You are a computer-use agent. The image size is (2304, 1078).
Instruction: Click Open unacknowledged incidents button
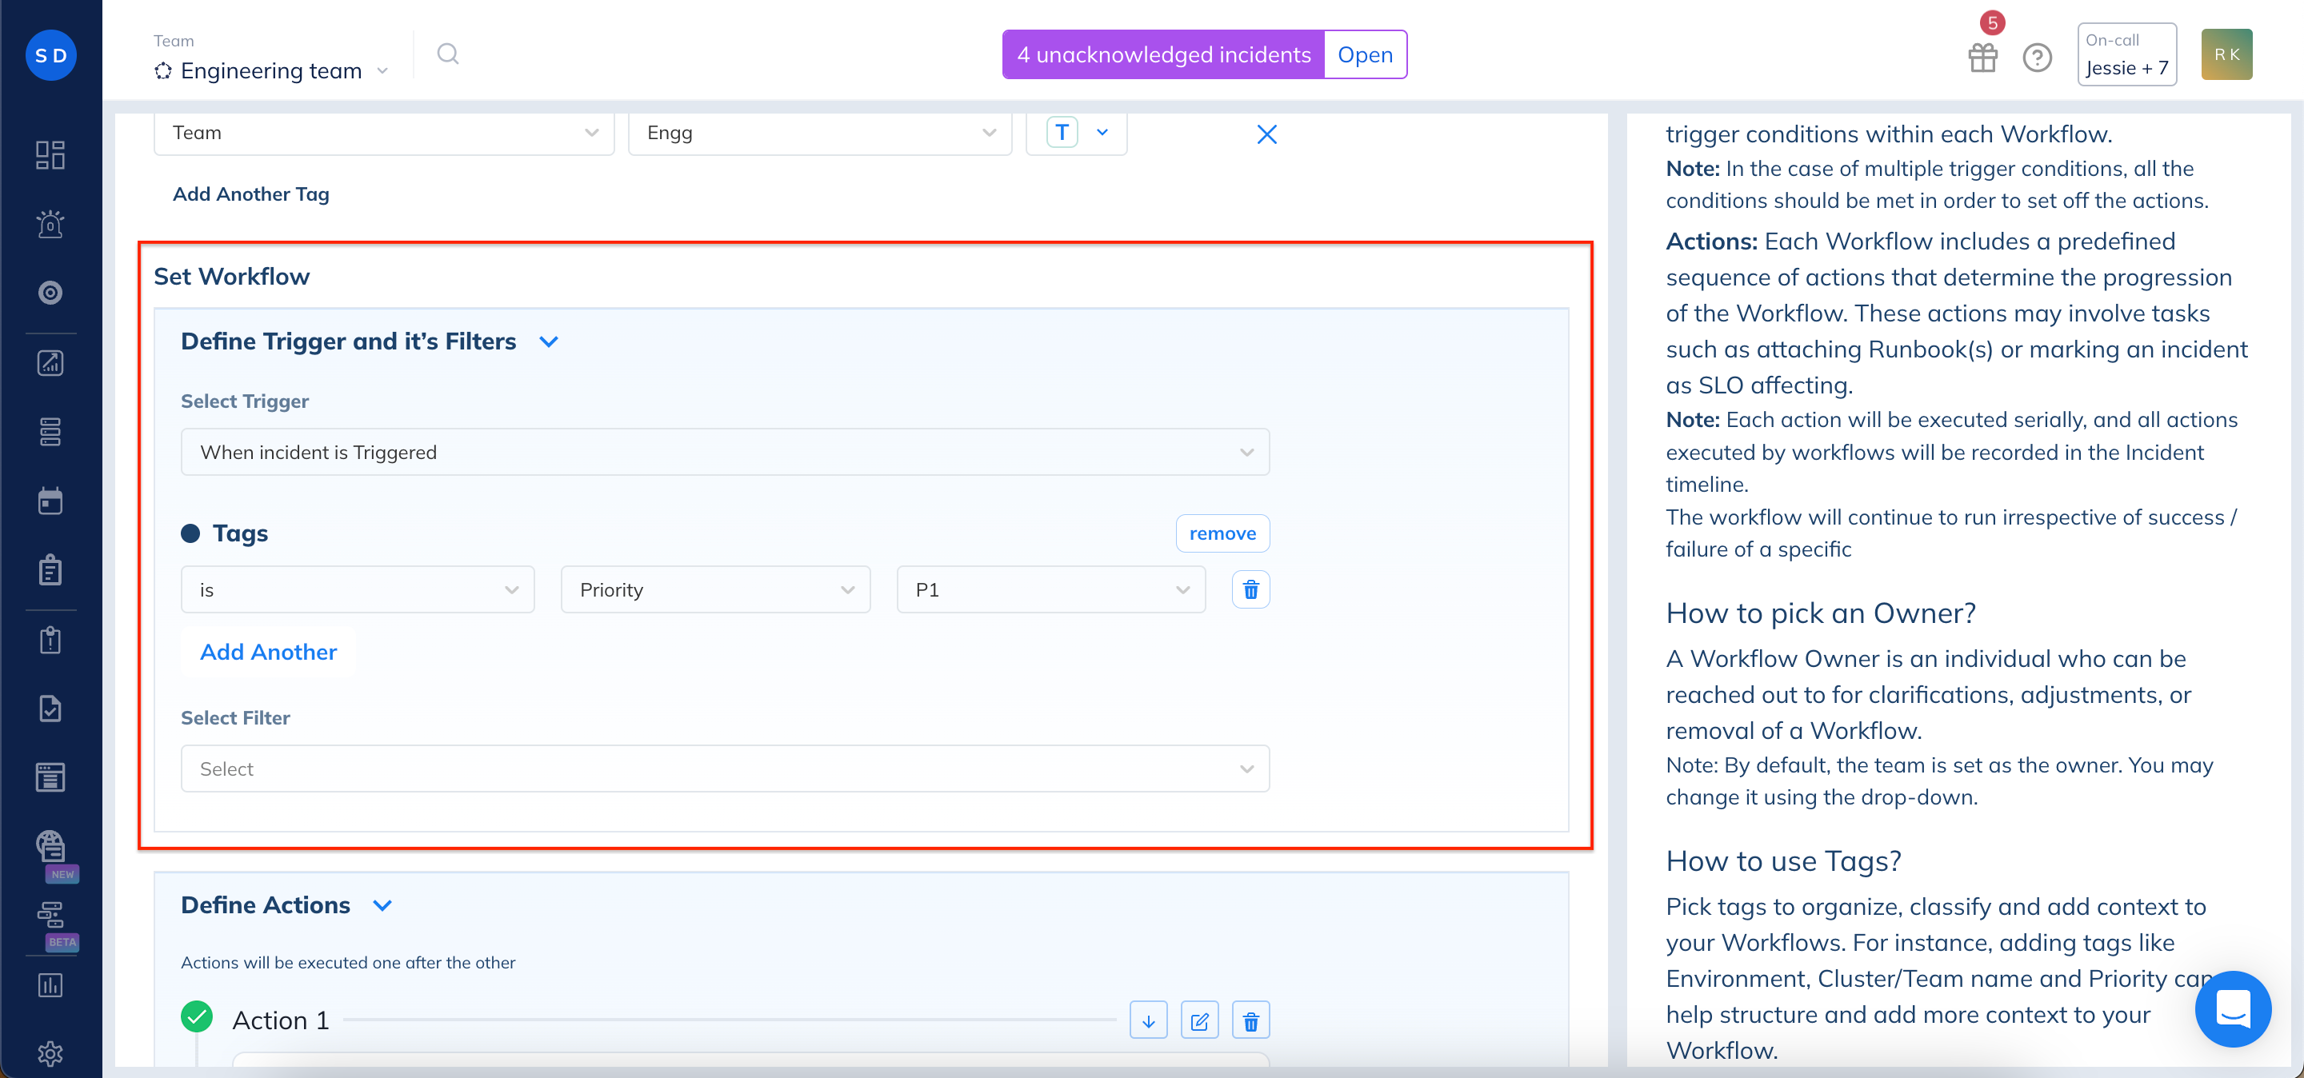(1365, 54)
